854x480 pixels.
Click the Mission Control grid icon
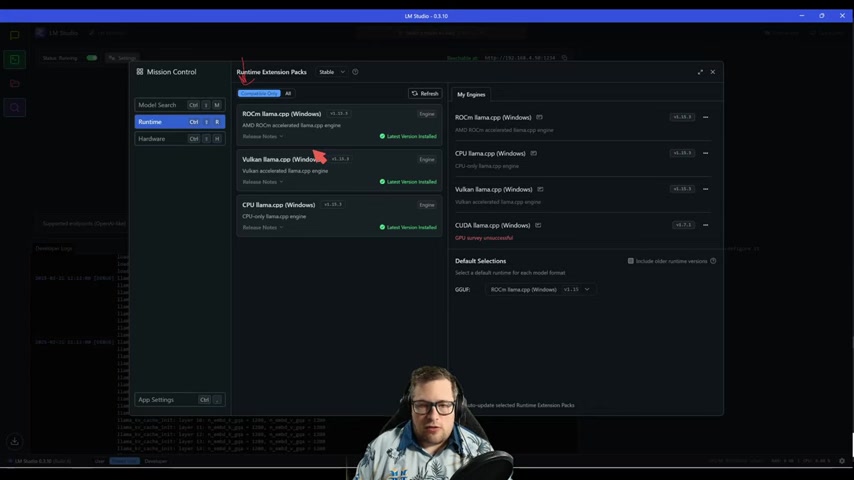coord(140,72)
